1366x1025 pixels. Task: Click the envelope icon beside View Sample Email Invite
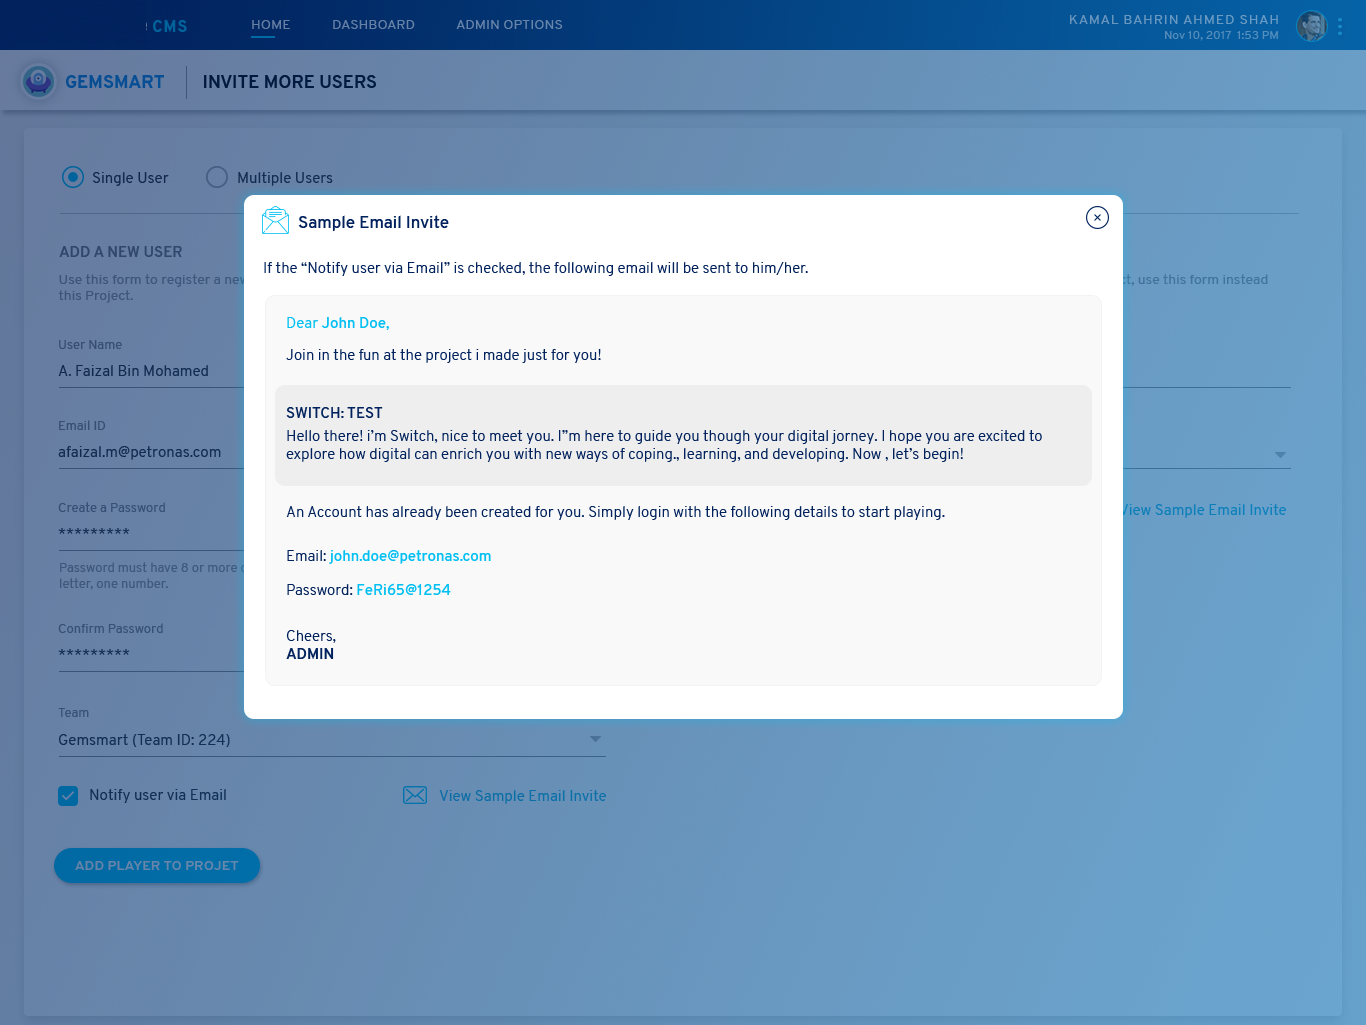(415, 795)
